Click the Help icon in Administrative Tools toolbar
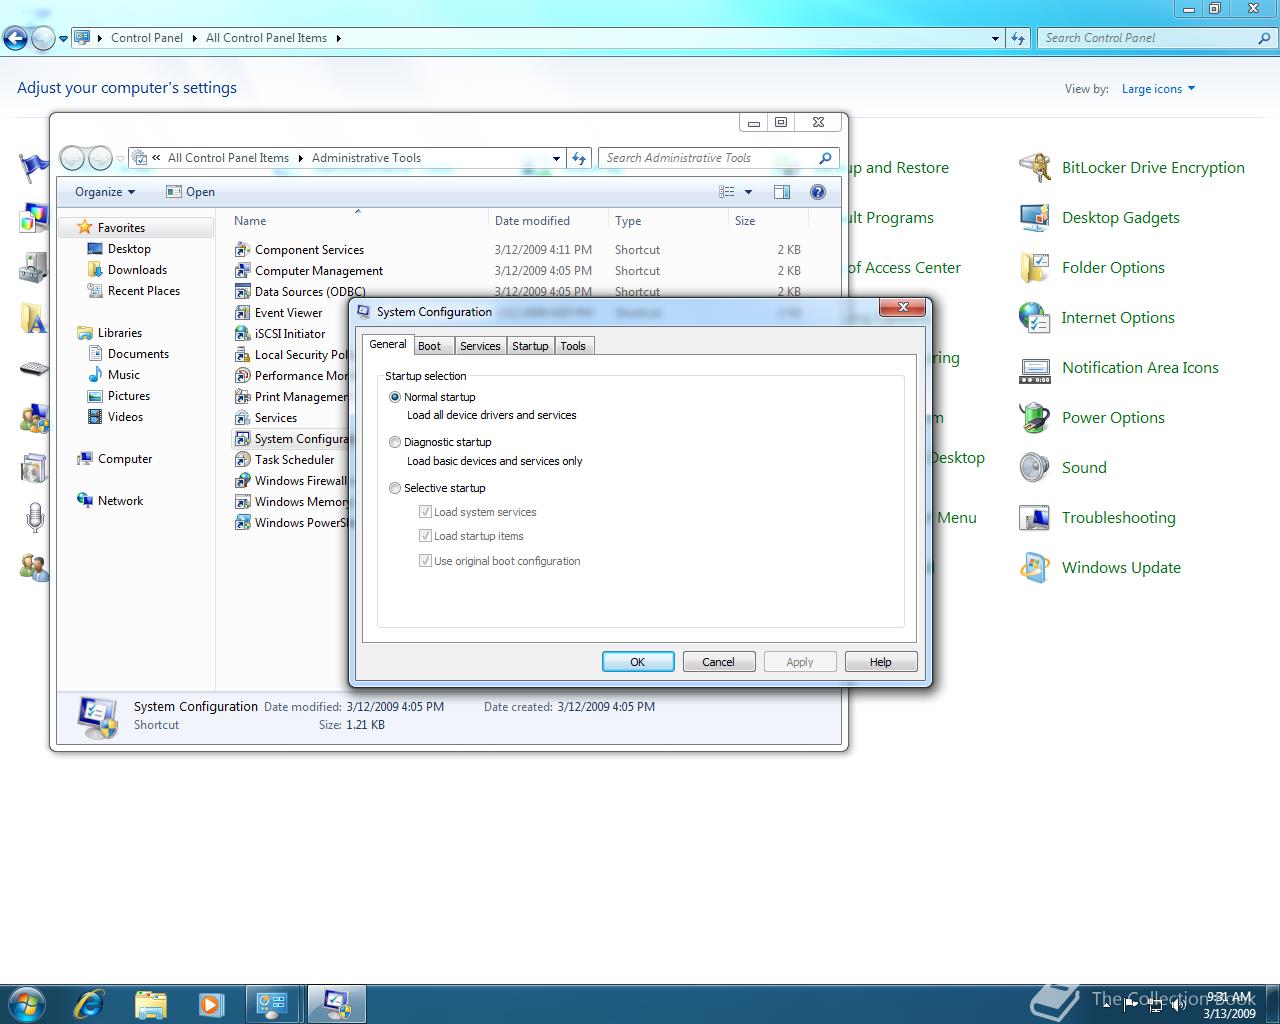 pos(818,192)
